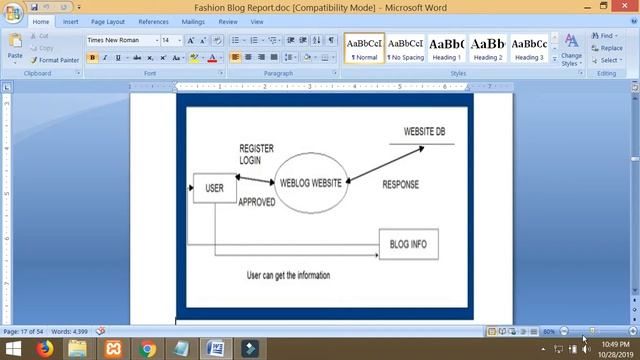640x360 pixels.
Task: Toggle superscript formatting
Action: (x=163, y=58)
